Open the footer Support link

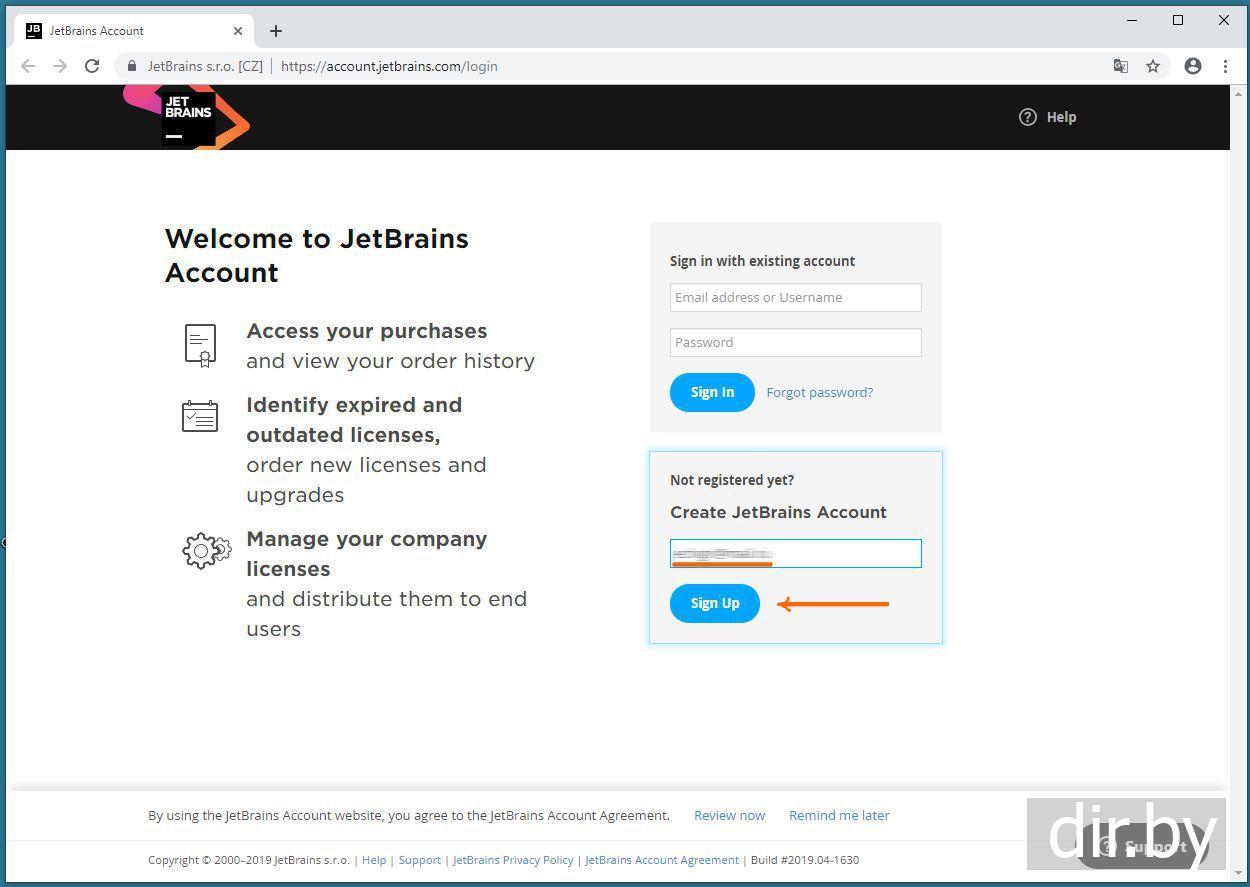(420, 860)
